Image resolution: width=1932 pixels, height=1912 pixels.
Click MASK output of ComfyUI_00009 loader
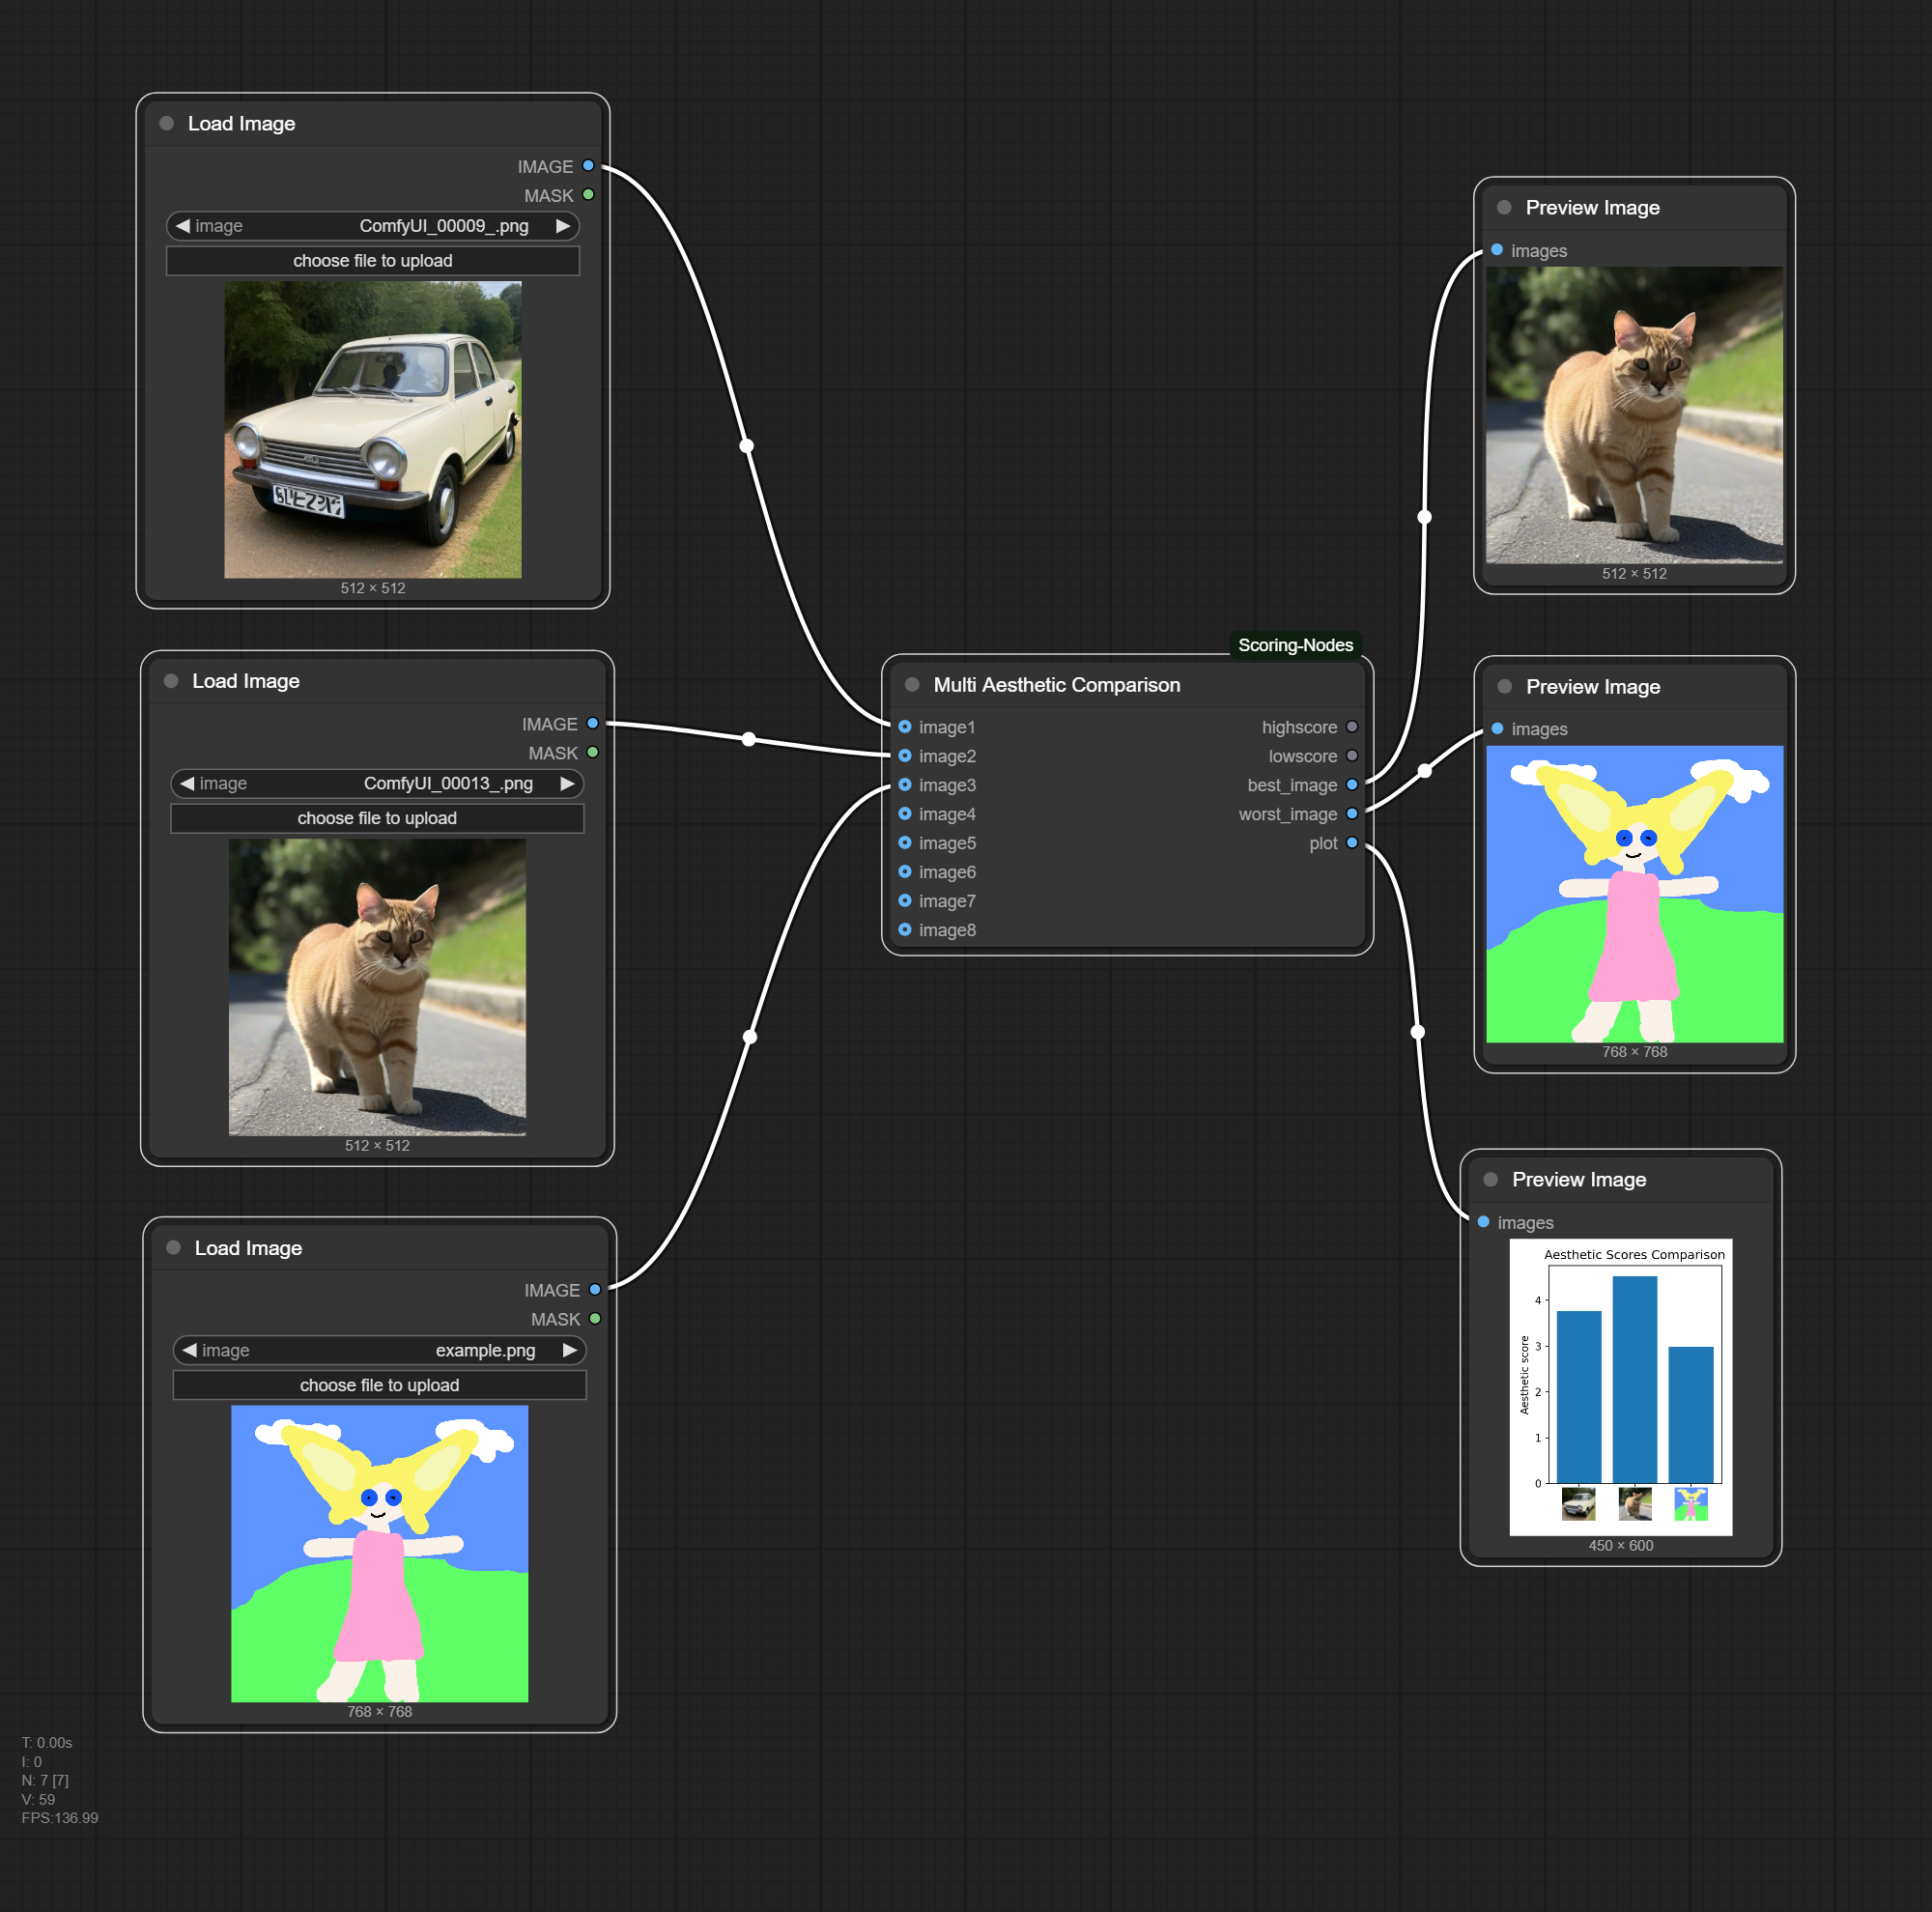pos(588,195)
